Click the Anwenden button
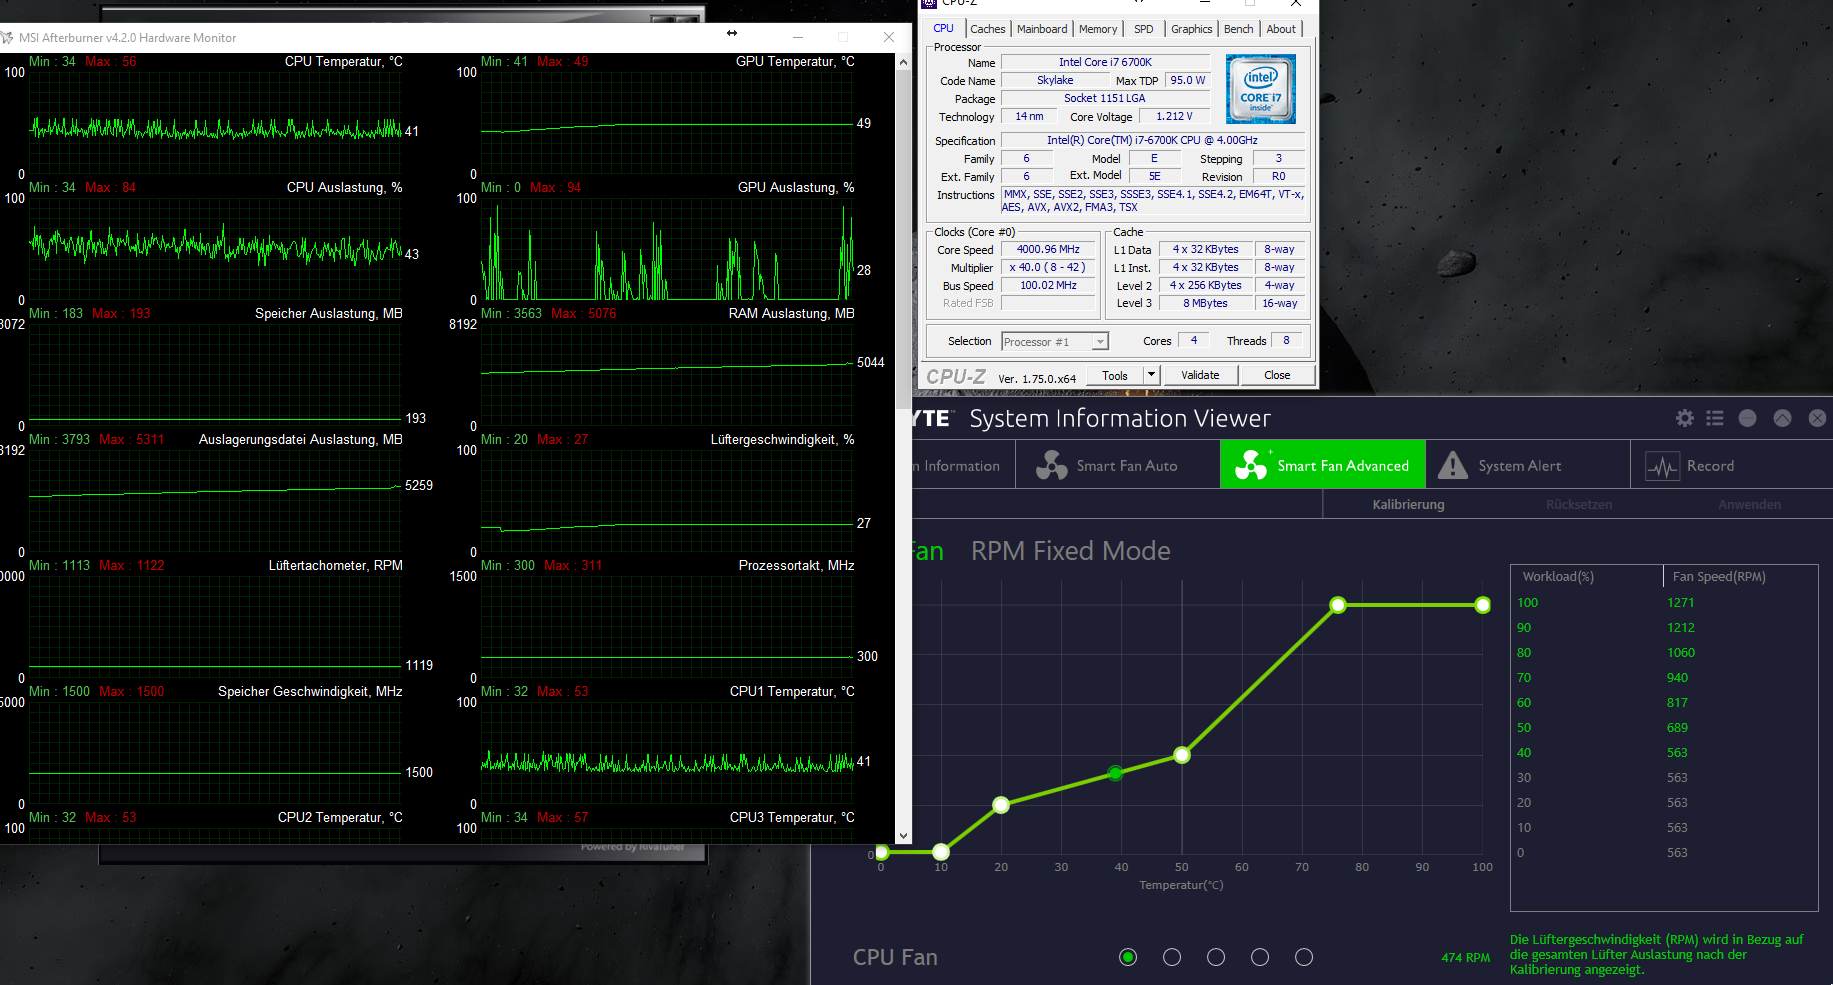The image size is (1833, 985). pyautogui.click(x=1749, y=504)
